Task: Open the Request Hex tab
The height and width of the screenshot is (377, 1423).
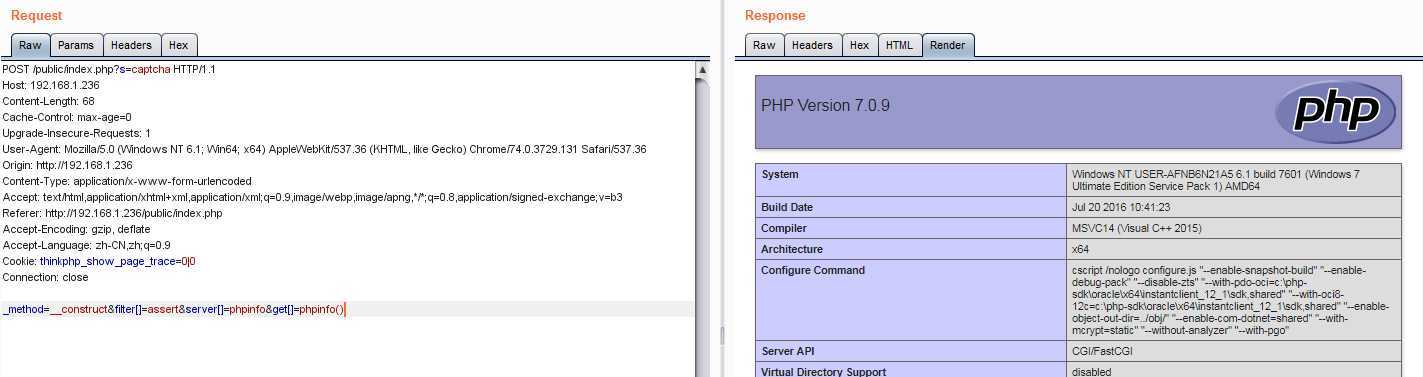Action: (178, 45)
